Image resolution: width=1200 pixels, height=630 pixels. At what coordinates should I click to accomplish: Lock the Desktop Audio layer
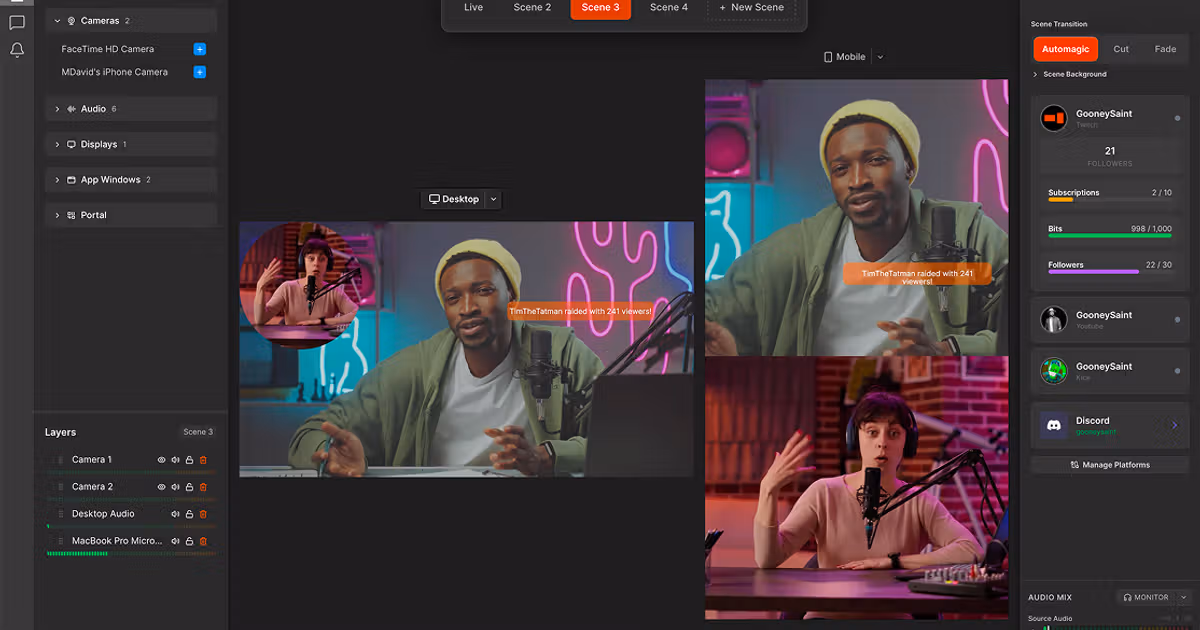tap(189, 514)
